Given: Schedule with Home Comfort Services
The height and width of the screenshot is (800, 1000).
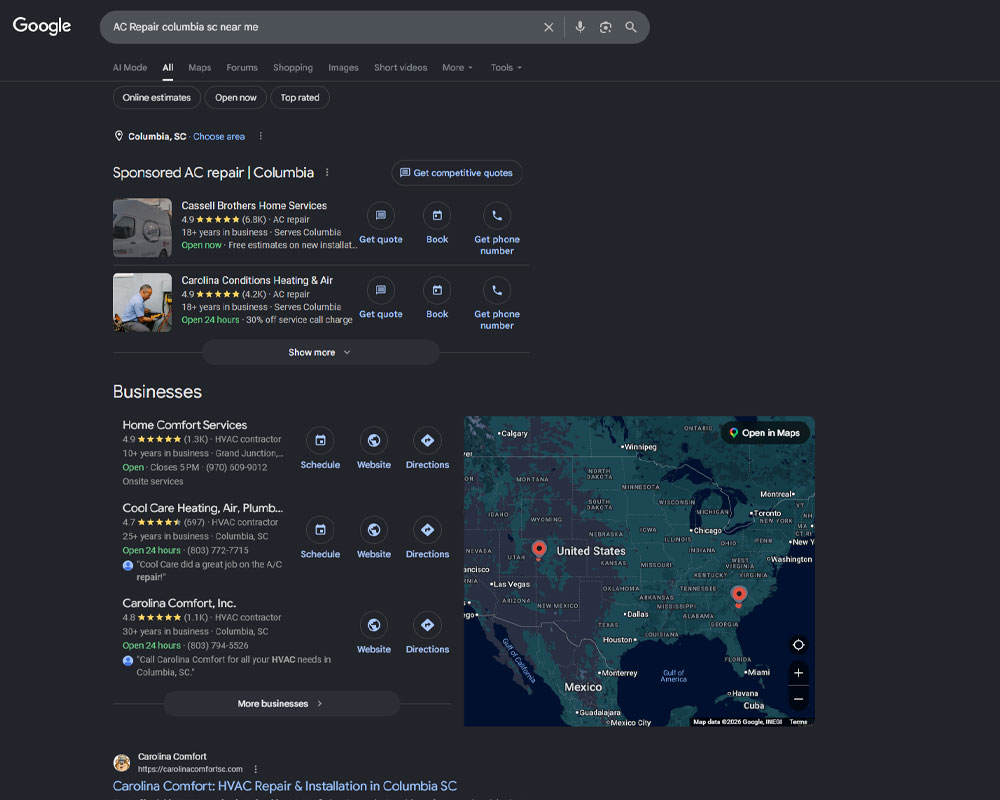Looking at the screenshot, I should click(320, 448).
